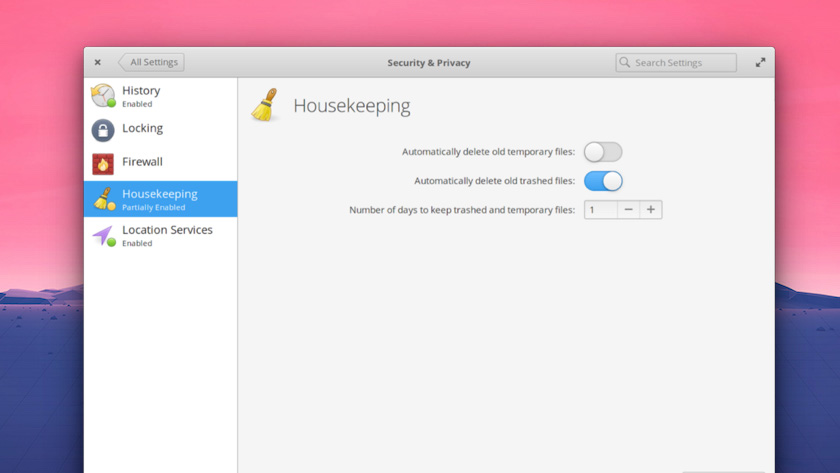
Task: Disable automatically delete old trashed files
Action: [x=603, y=181]
